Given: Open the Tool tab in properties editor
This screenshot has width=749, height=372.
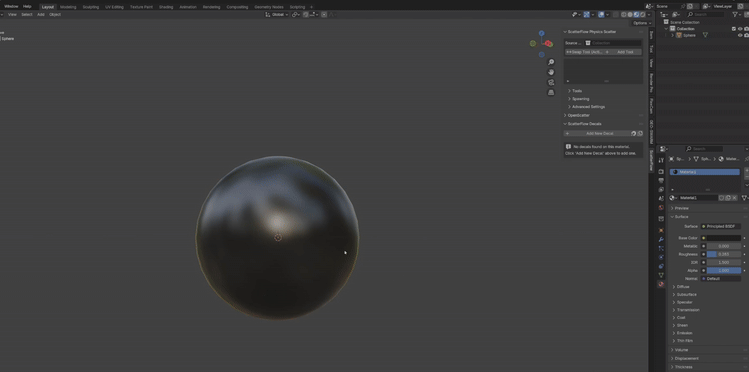Looking at the screenshot, I should 661,160.
